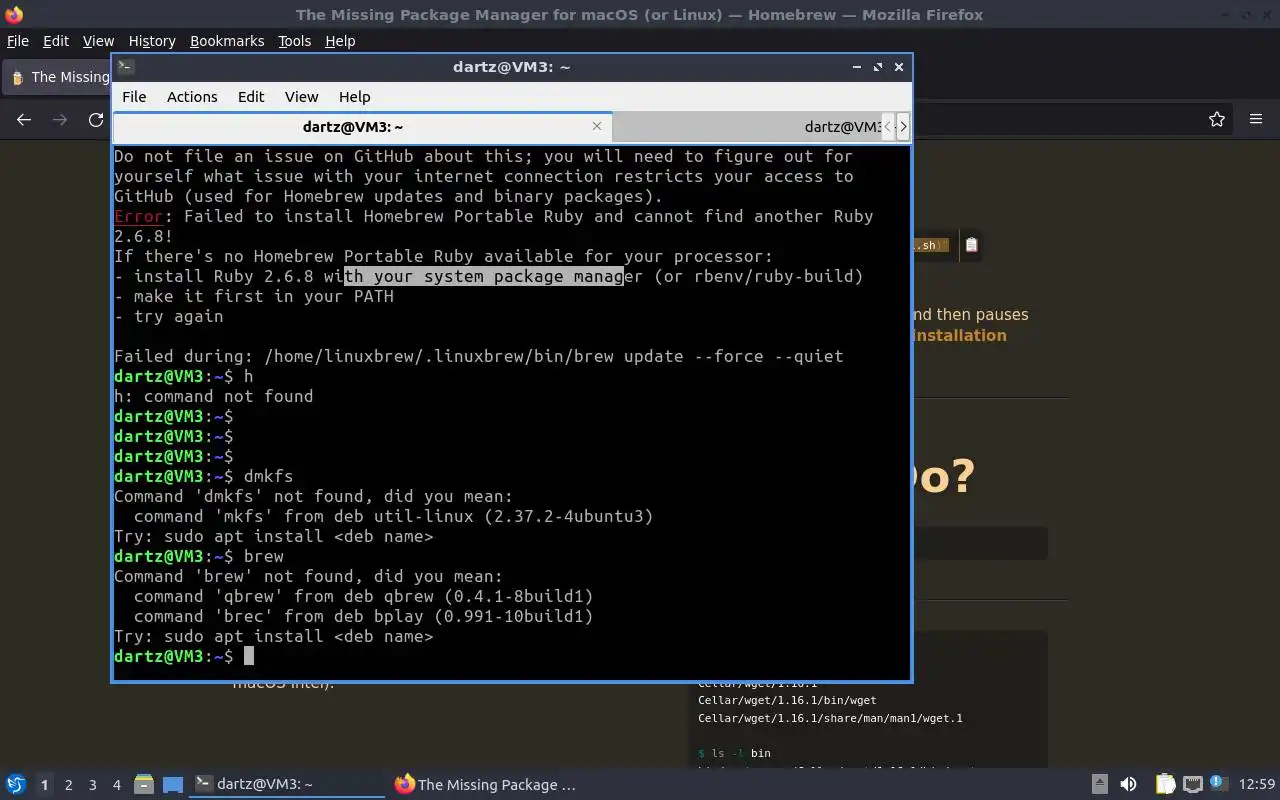Screen dimensions: 1280x800
Task: Go back in Firefox
Action: click(x=24, y=120)
